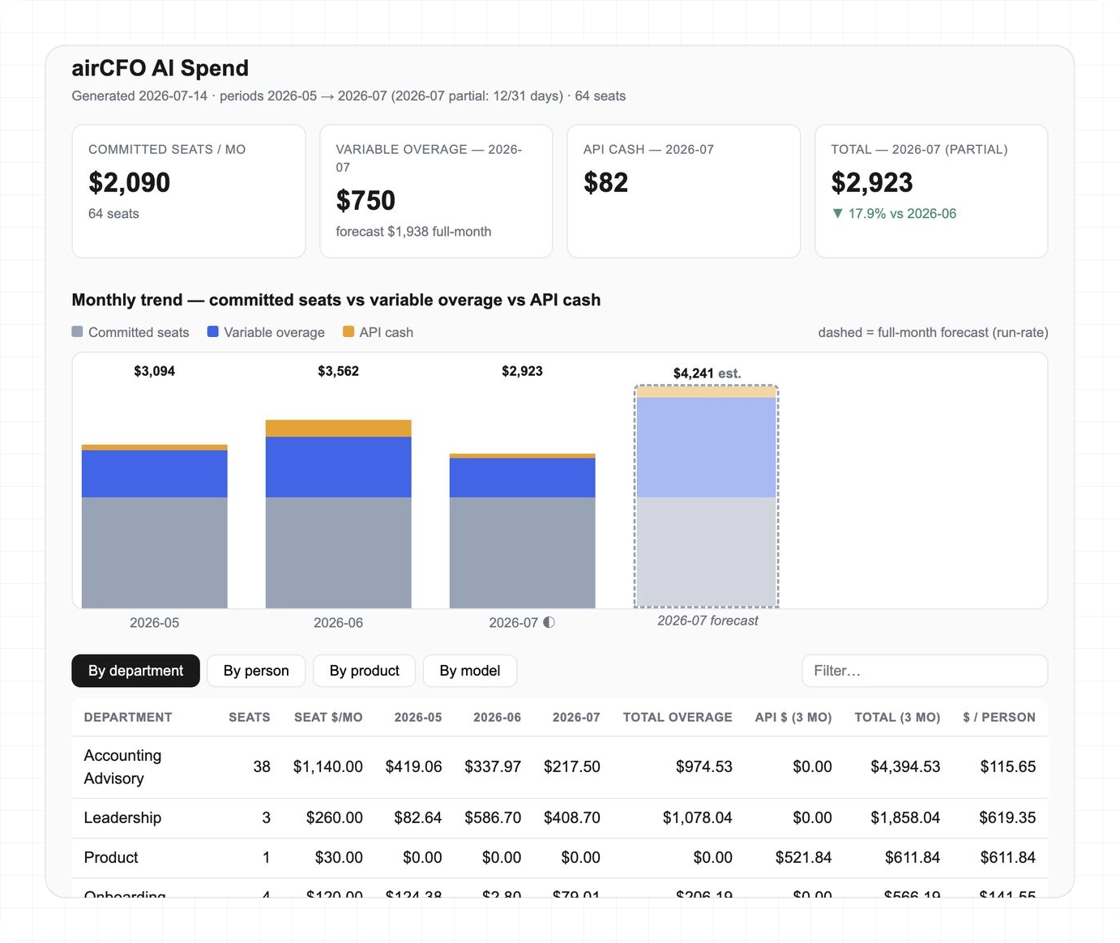1120x943 pixels.
Task: Click the 2026-07 forecast axis label
Action: point(708,621)
